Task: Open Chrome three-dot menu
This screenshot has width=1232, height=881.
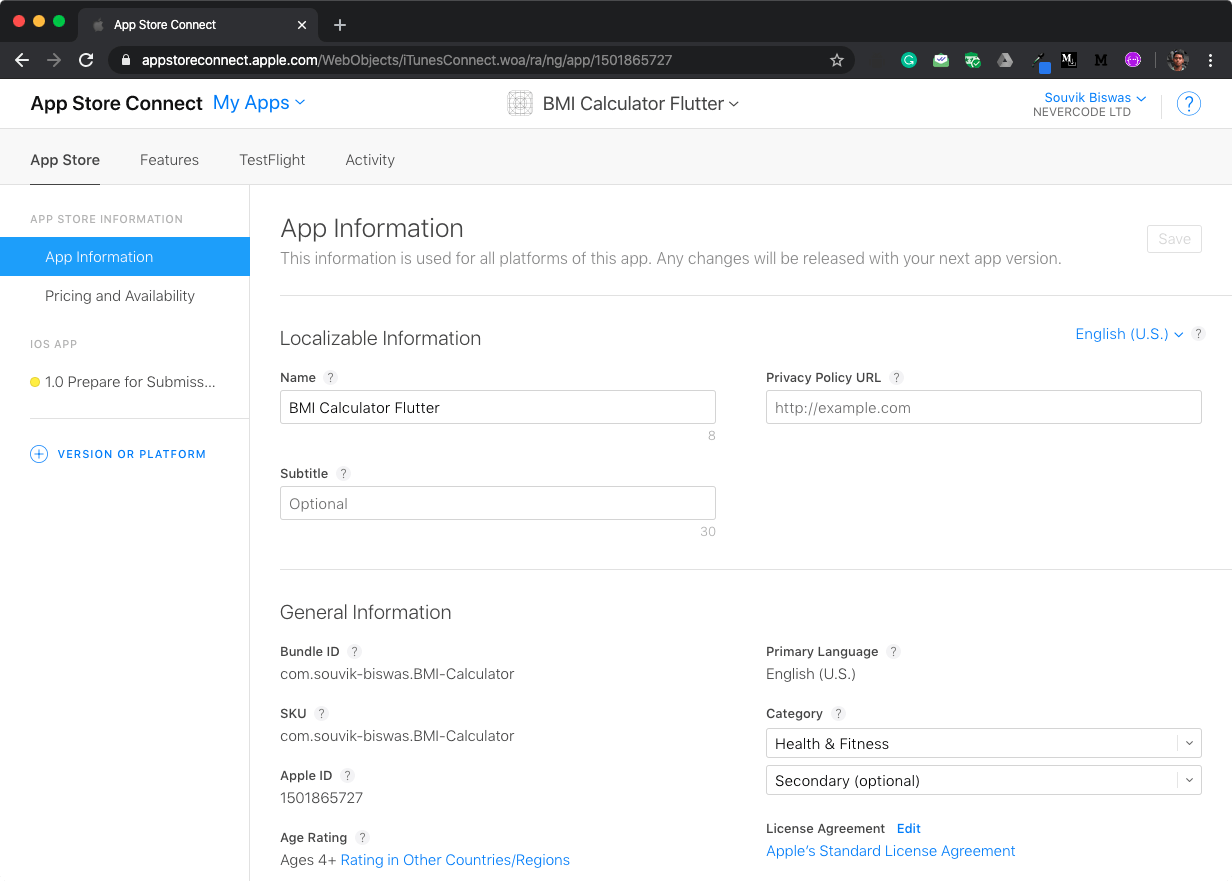Action: [x=1211, y=60]
